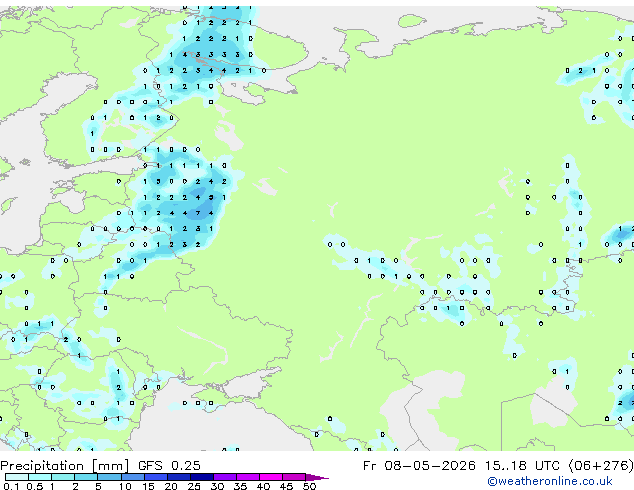Choose the 20–25 mm dark blue swatch
Viewport: 634px width, 490px height.
178,477
